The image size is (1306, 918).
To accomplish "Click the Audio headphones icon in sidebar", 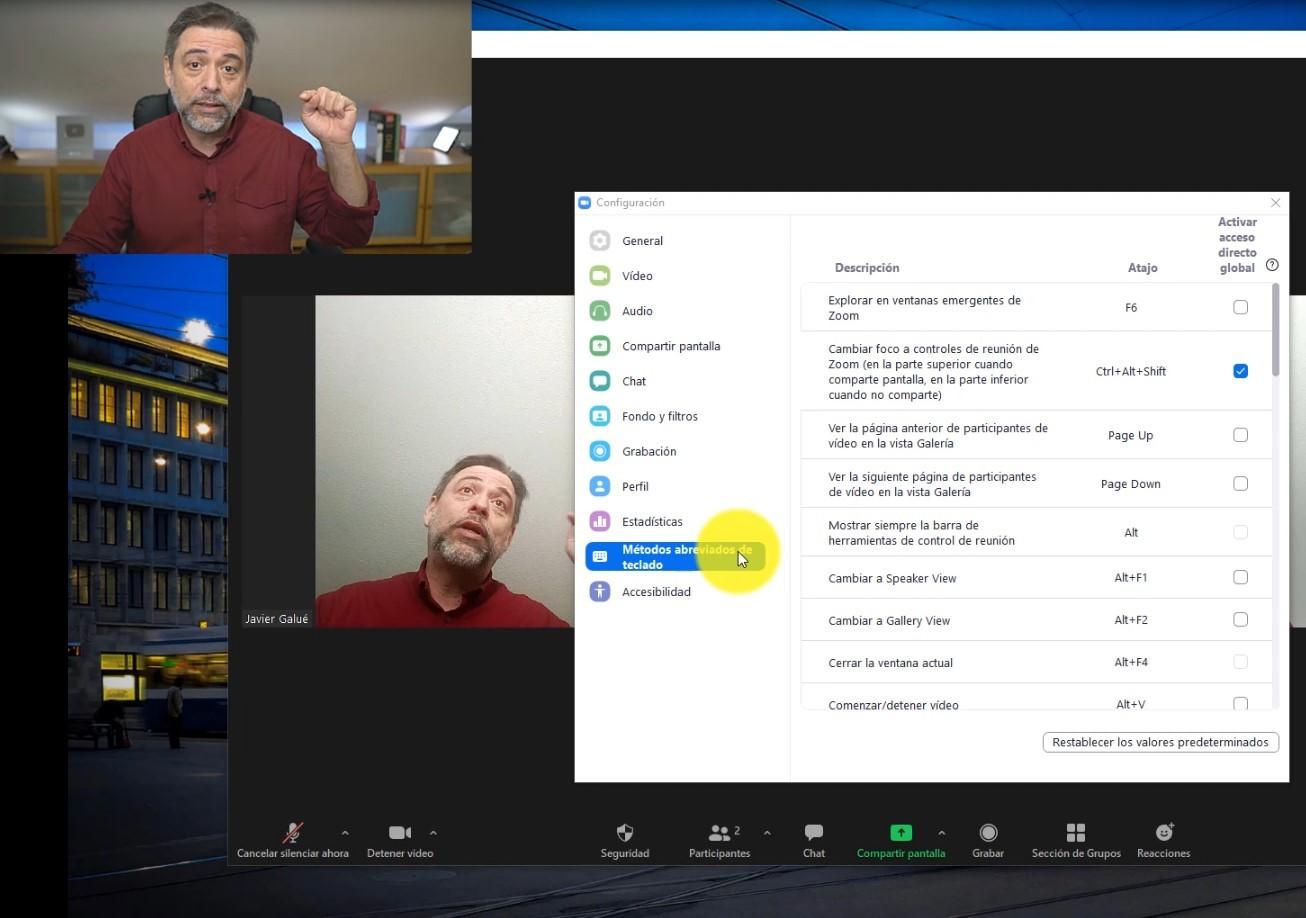I will click(x=600, y=311).
